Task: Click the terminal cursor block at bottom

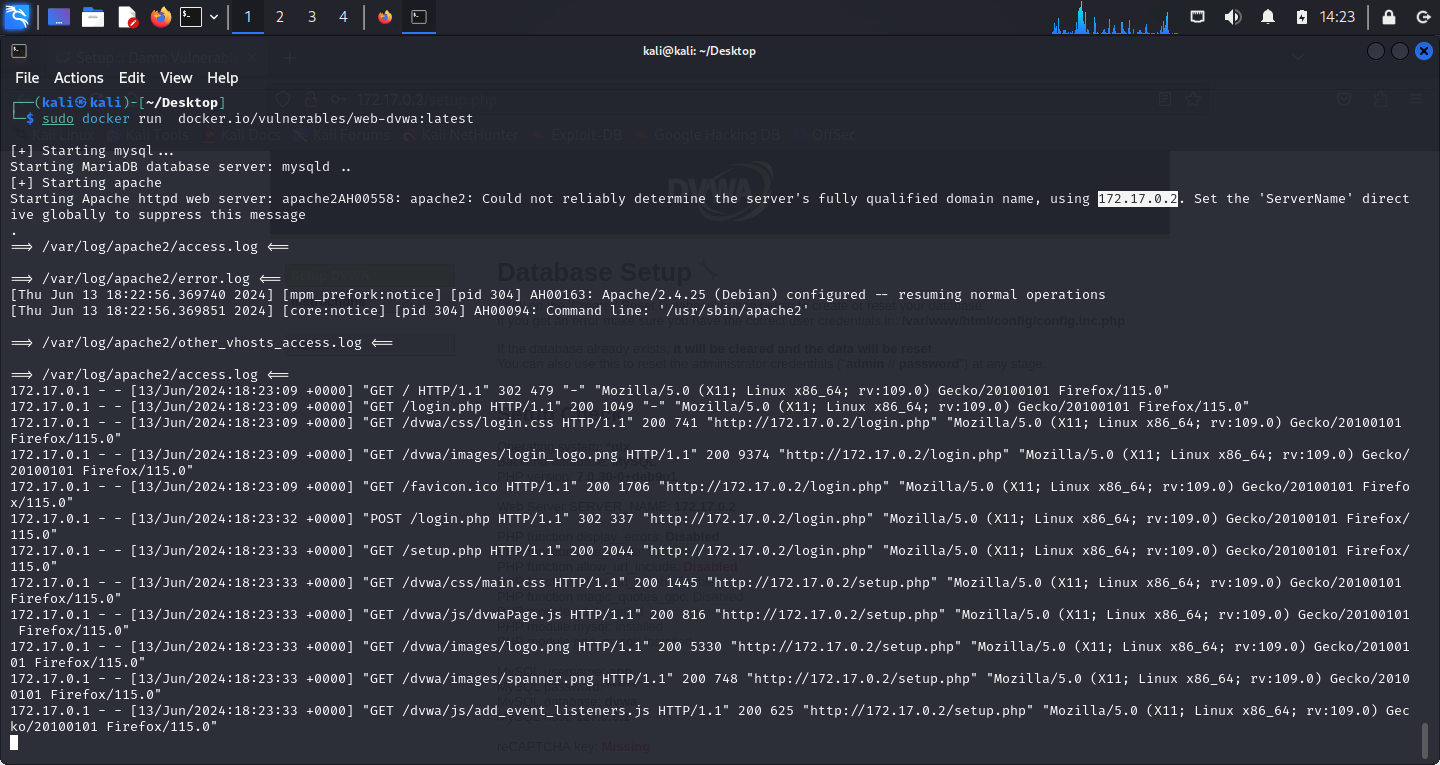Action: 14,742
